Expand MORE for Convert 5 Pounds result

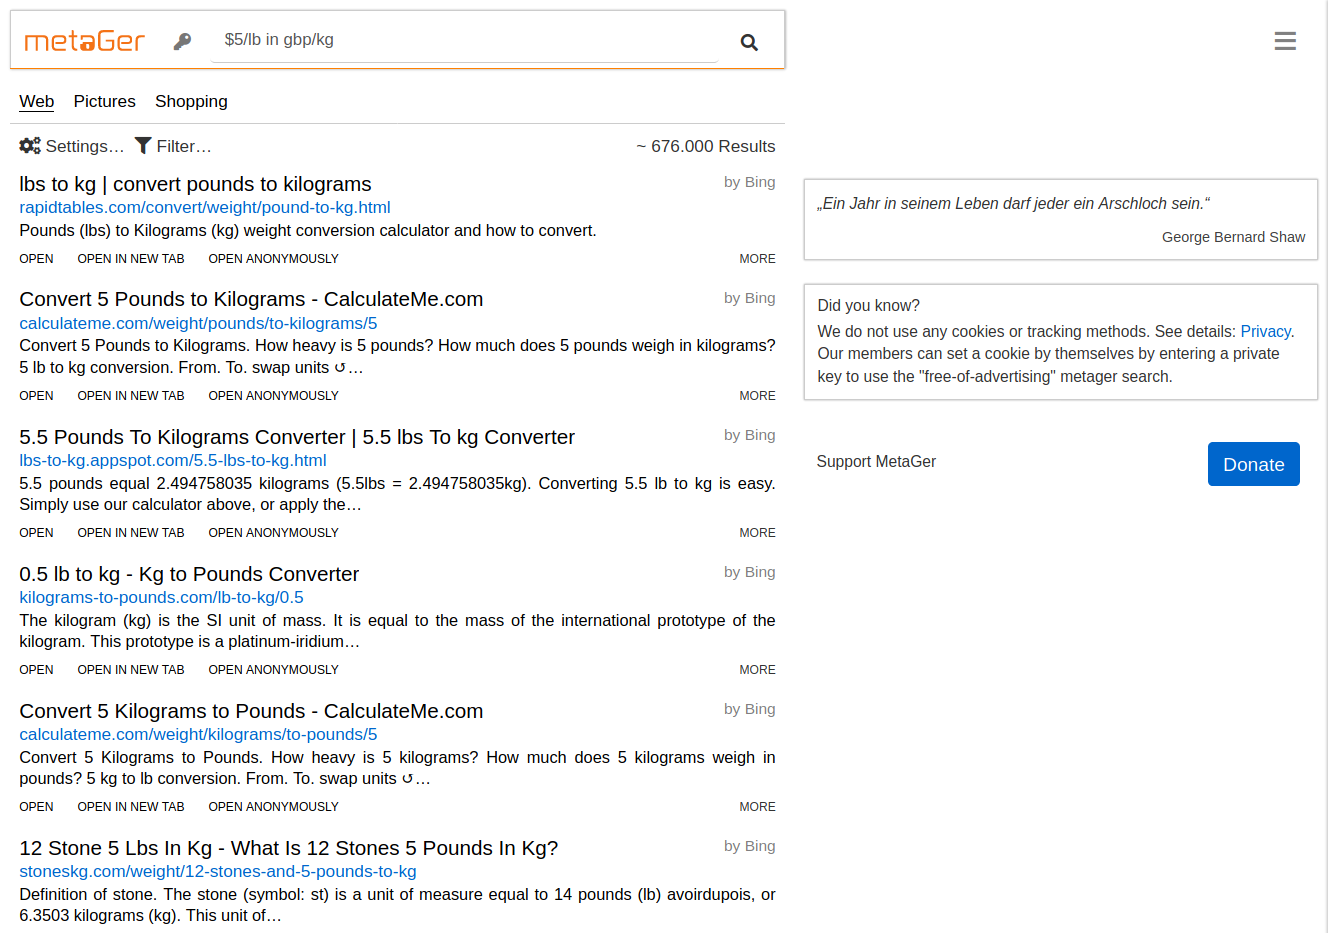[x=757, y=396]
